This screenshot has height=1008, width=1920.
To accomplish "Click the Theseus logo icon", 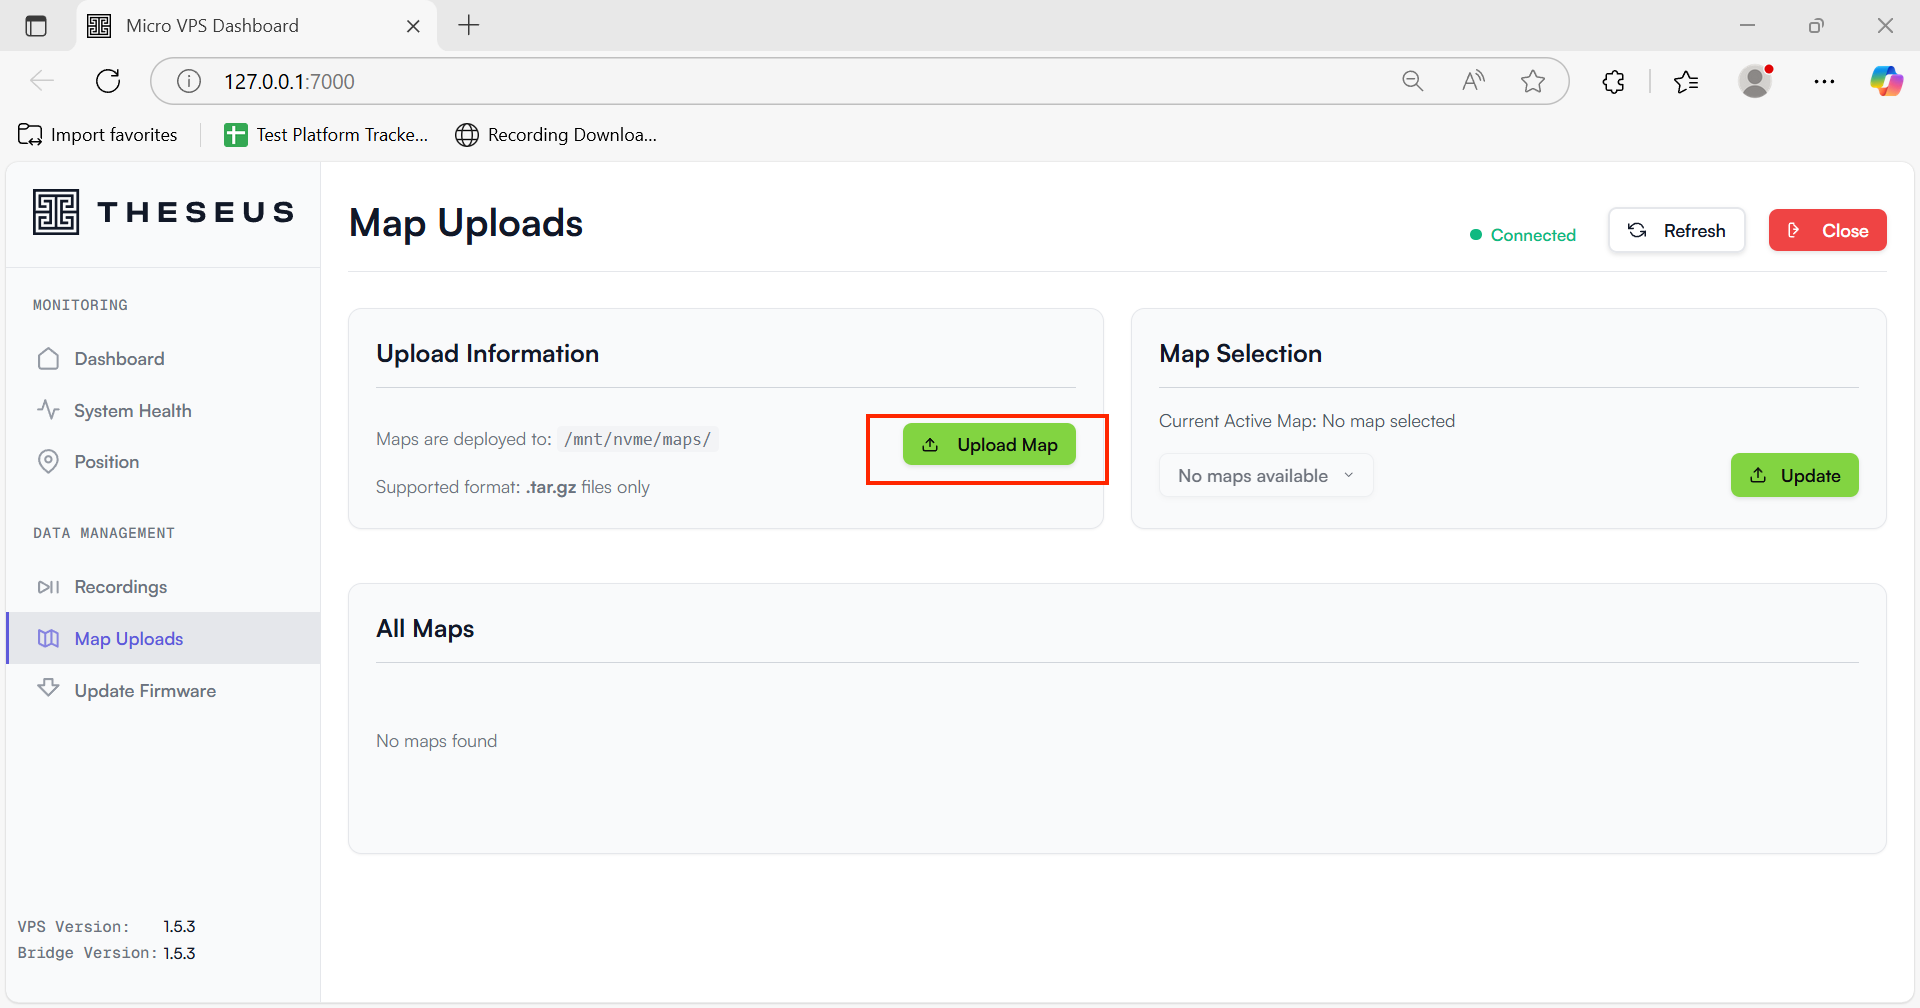I will [56, 212].
